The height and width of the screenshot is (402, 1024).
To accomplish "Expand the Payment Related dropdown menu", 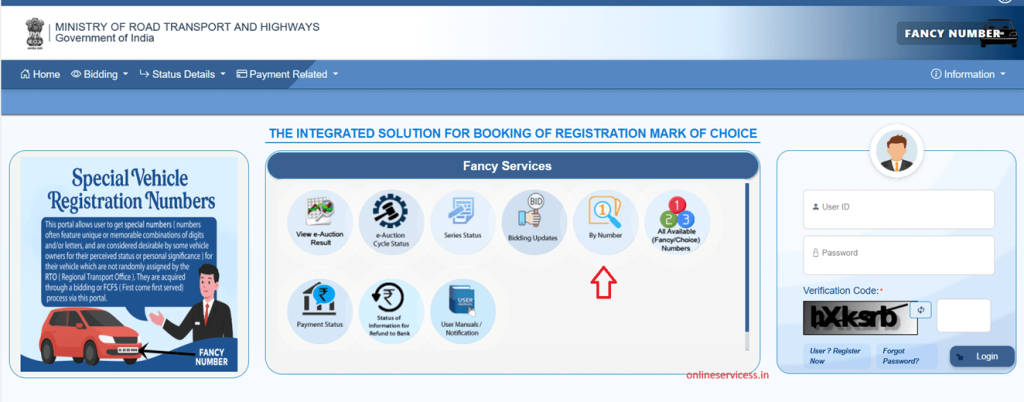I will pyautogui.click(x=287, y=74).
